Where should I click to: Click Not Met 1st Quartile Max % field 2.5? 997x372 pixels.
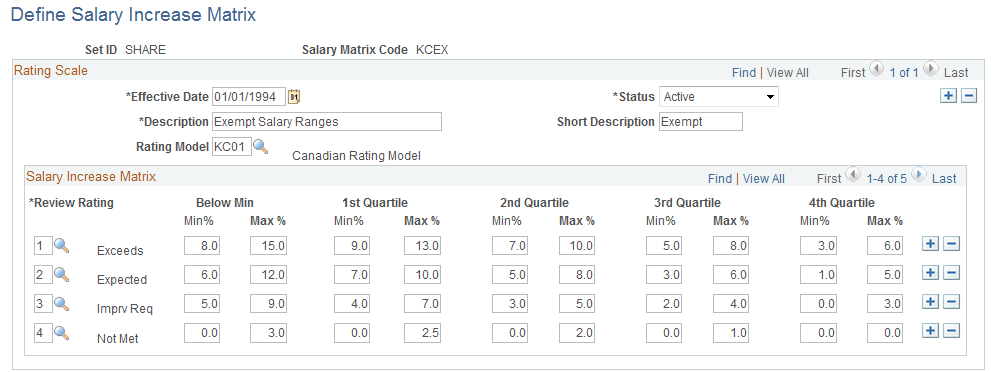[x=421, y=332]
